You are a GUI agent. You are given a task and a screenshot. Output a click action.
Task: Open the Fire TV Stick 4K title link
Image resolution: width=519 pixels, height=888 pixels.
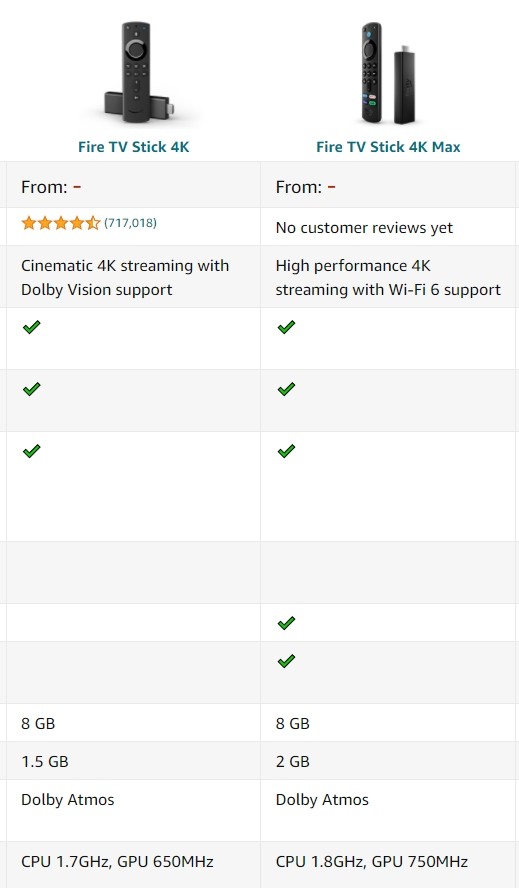134,147
